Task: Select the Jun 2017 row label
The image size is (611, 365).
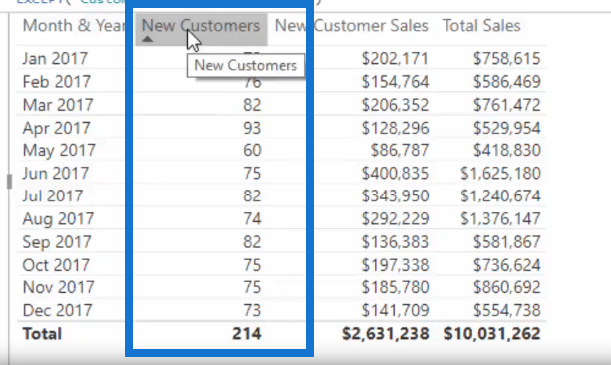Action: pyautogui.click(x=56, y=173)
